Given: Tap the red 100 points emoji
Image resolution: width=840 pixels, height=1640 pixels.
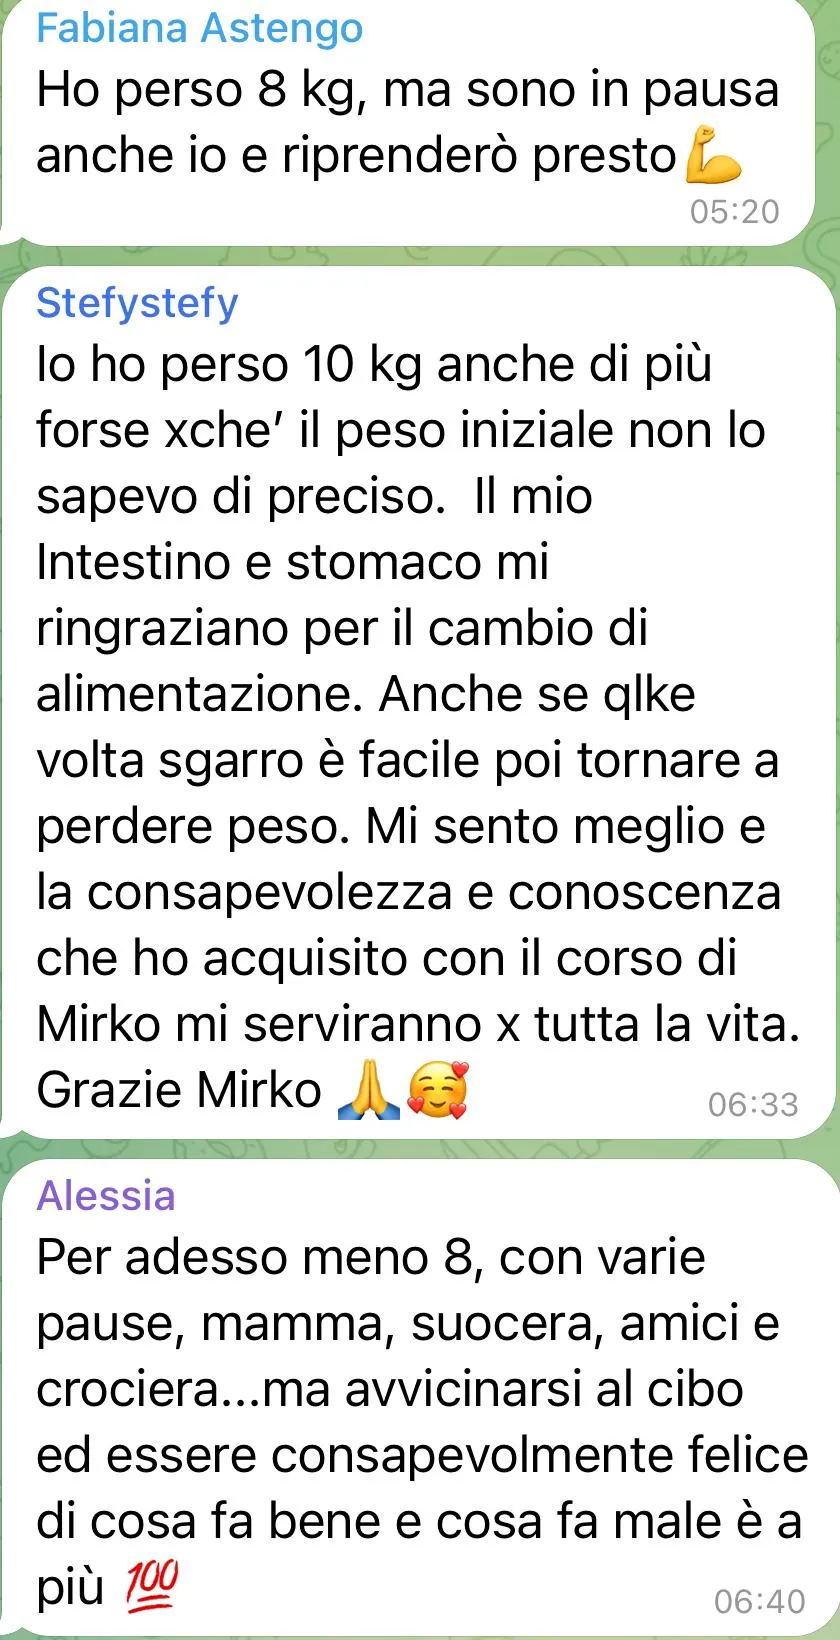Looking at the screenshot, I should (x=151, y=1585).
